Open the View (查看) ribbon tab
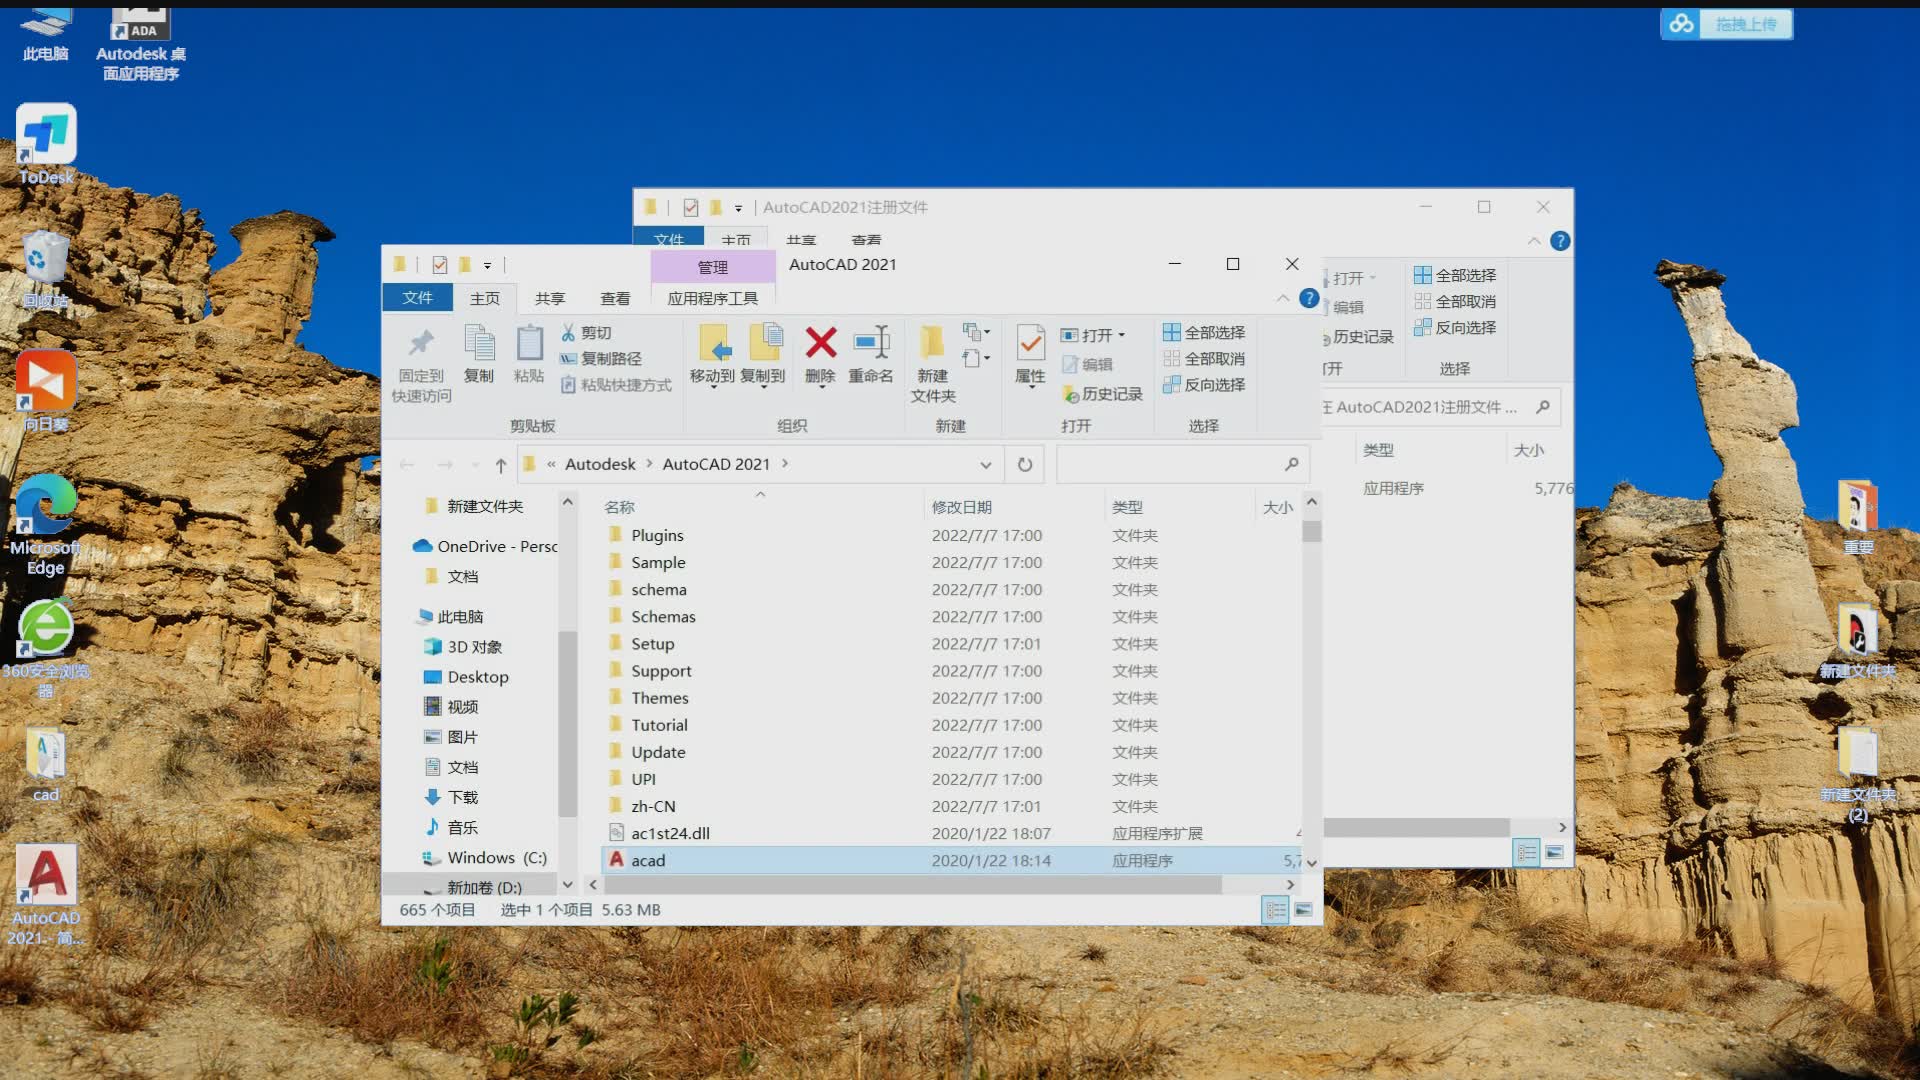The width and height of the screenshot is (1920, 1080). coord(614,298)
